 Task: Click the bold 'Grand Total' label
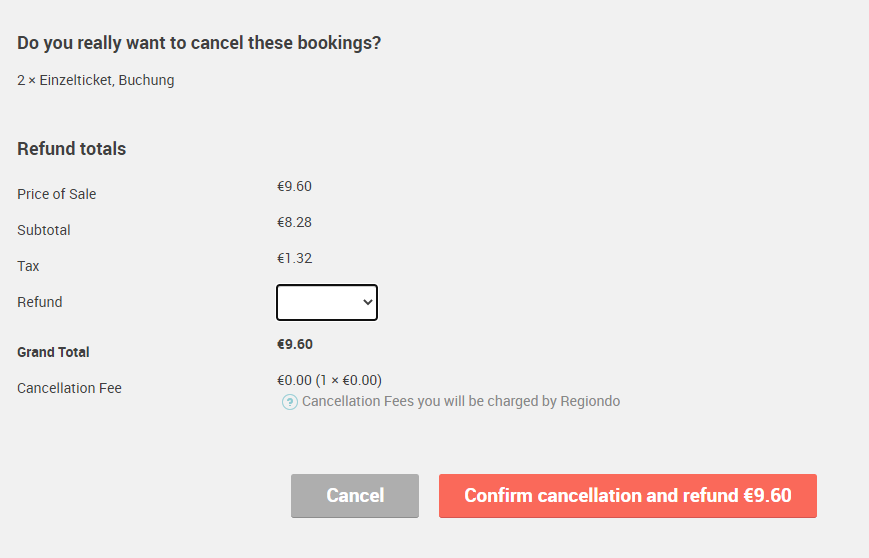pyautogui.click(x=53, y=352)
